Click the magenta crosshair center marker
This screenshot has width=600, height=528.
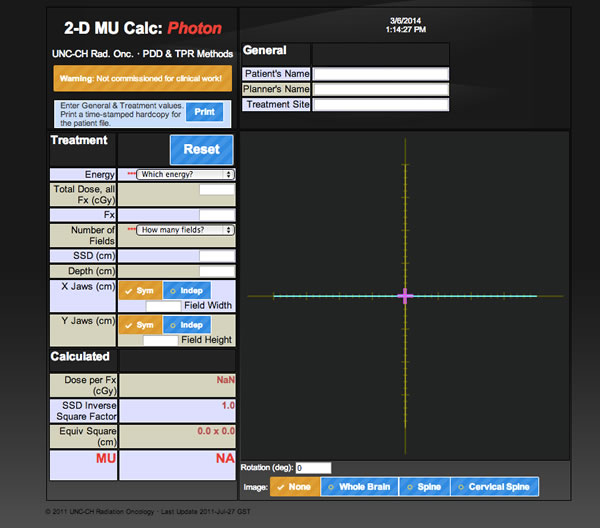[x=405, y=296]
